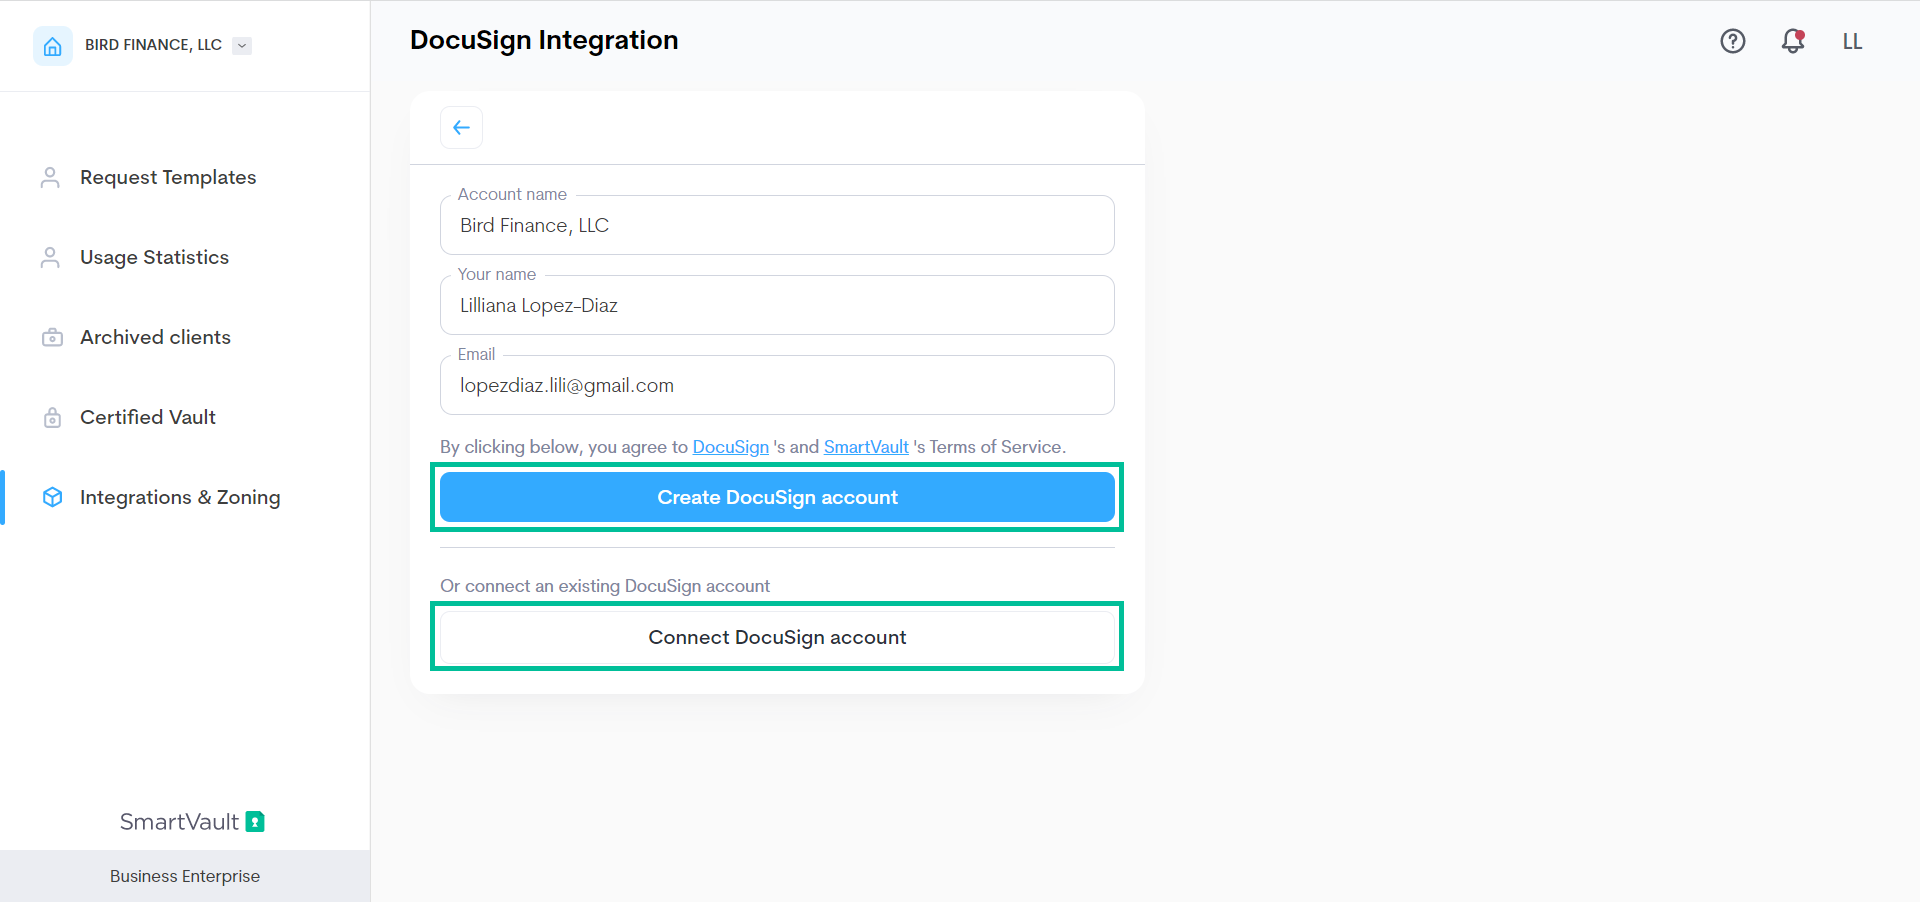The width and height of the screenshot is (1920, 902).
Task: Open the DocuSign Terms of Service link
Action: point(730,447)
